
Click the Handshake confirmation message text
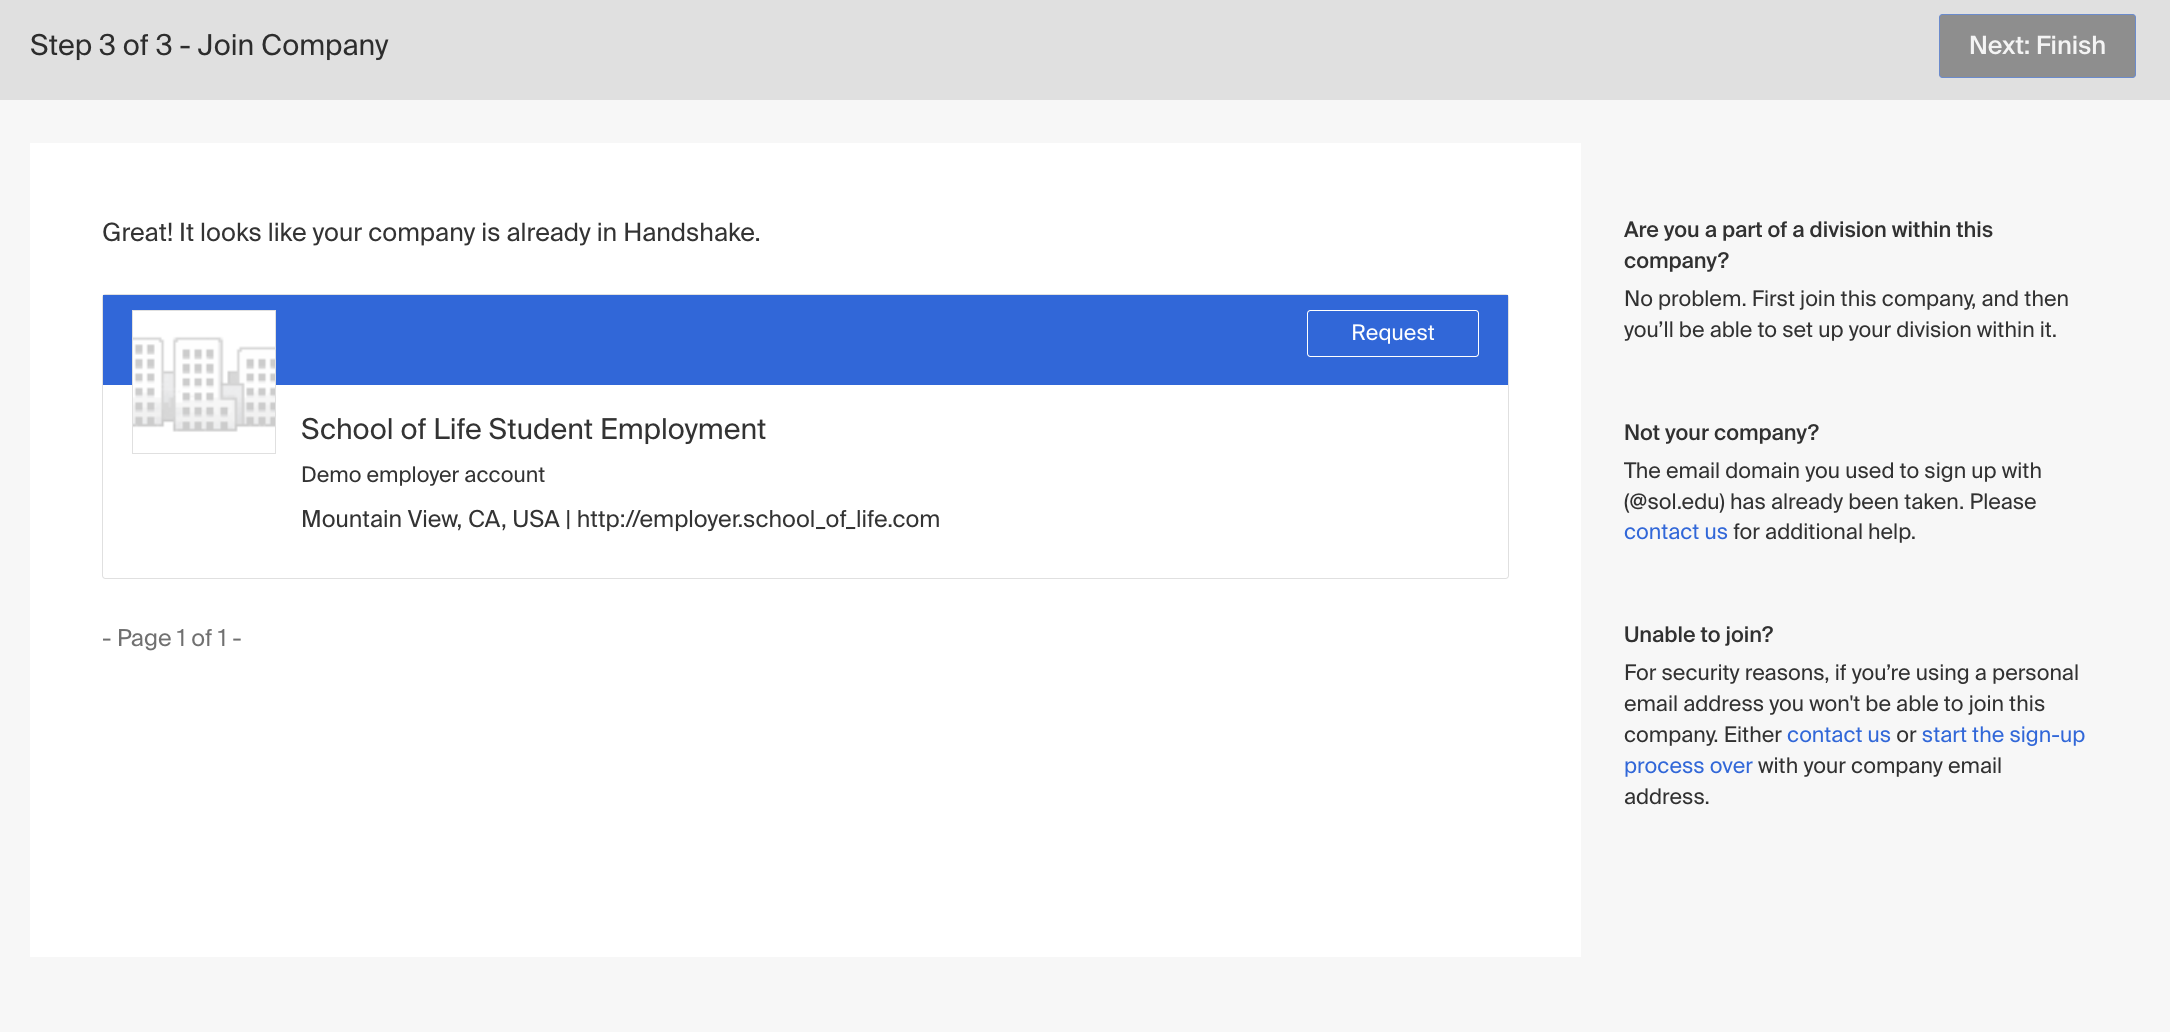click(x=431, y=232)
